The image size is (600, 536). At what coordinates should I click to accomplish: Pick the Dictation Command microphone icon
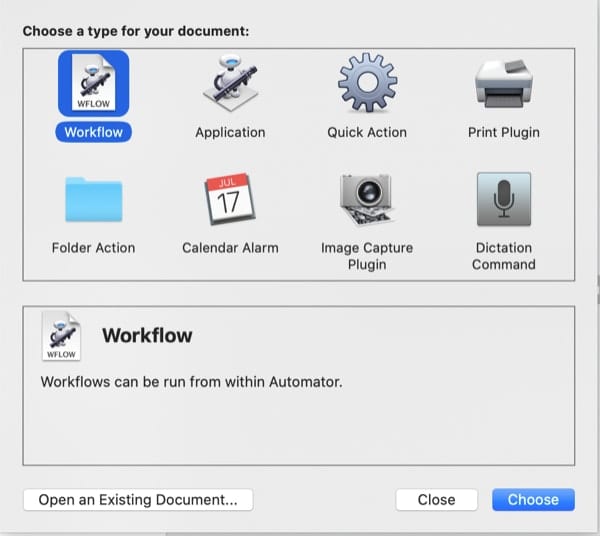click(504, 201)
